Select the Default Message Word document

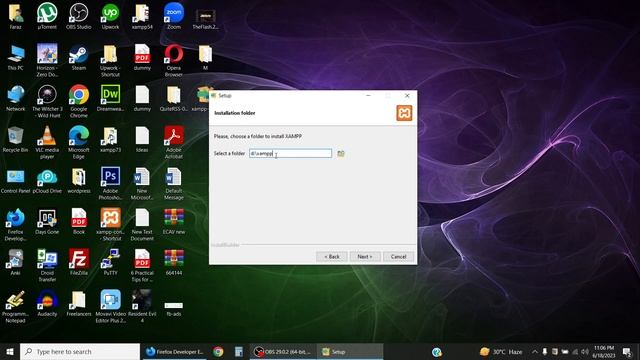(x=174, y=184)
